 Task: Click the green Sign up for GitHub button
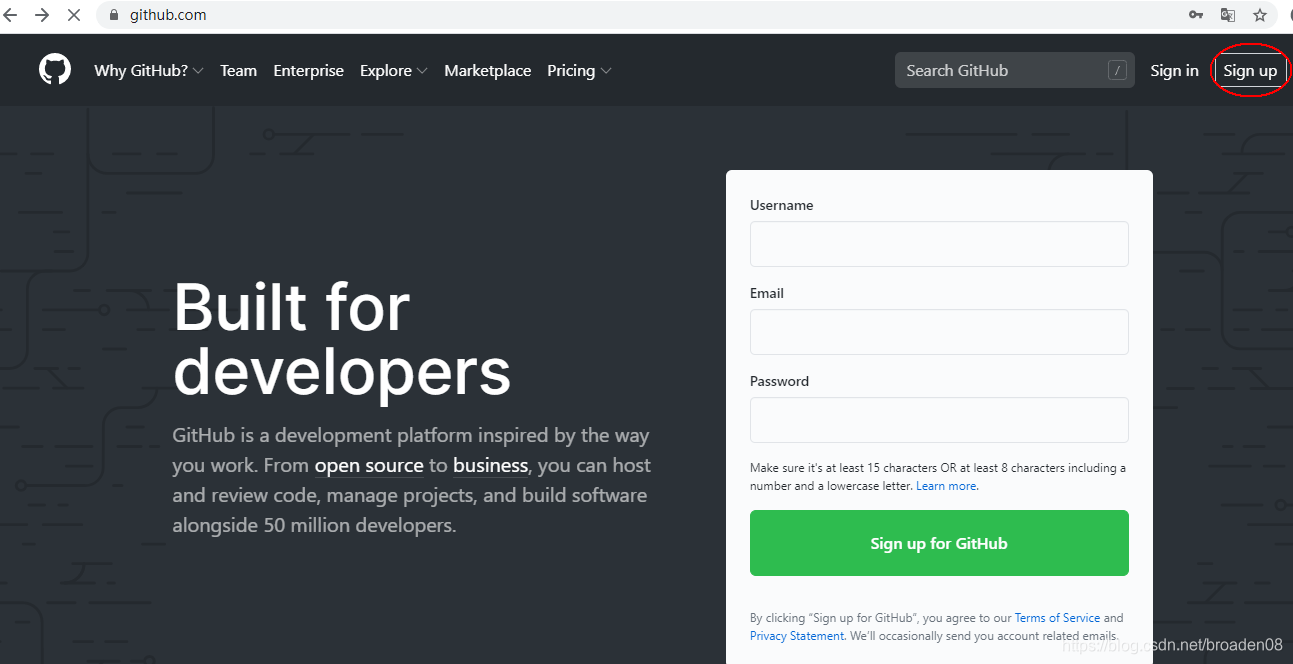point(939,543)
